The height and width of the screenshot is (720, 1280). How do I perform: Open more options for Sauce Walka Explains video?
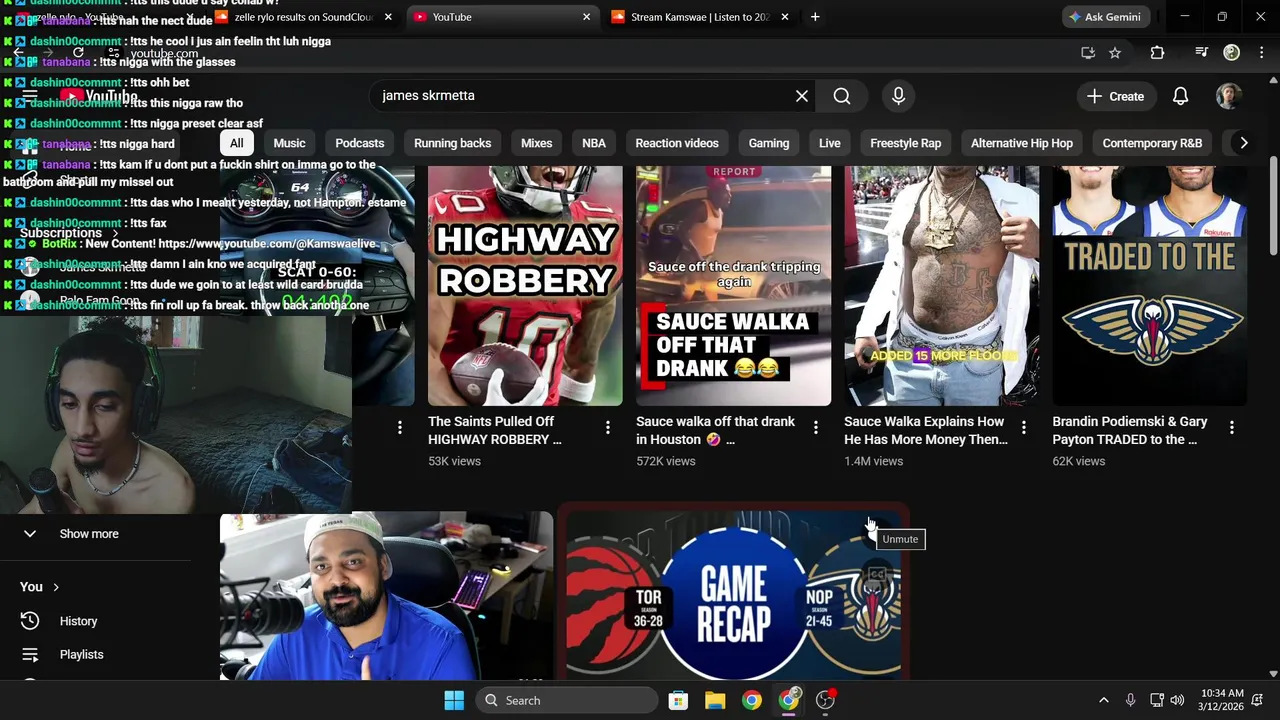point(1023,428)
